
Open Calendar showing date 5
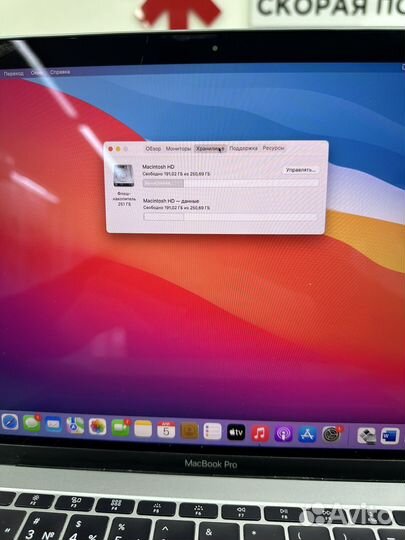[166, 430]
